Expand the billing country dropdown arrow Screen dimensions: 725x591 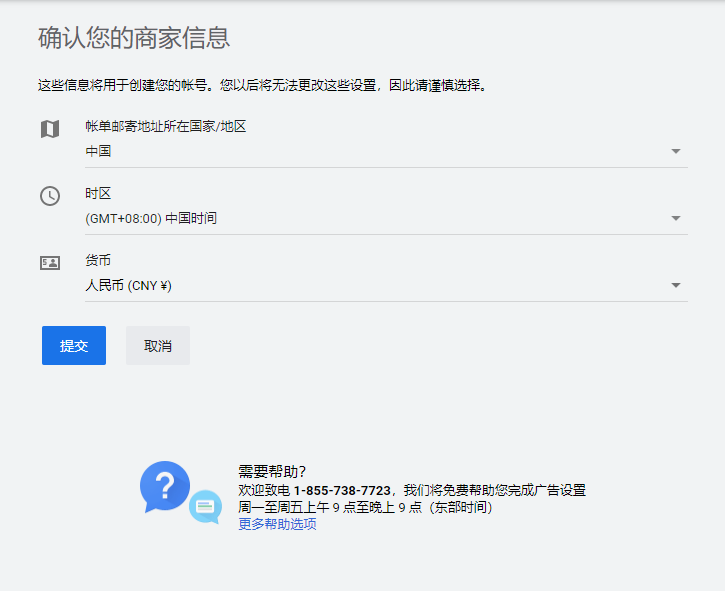coord(676,151)
